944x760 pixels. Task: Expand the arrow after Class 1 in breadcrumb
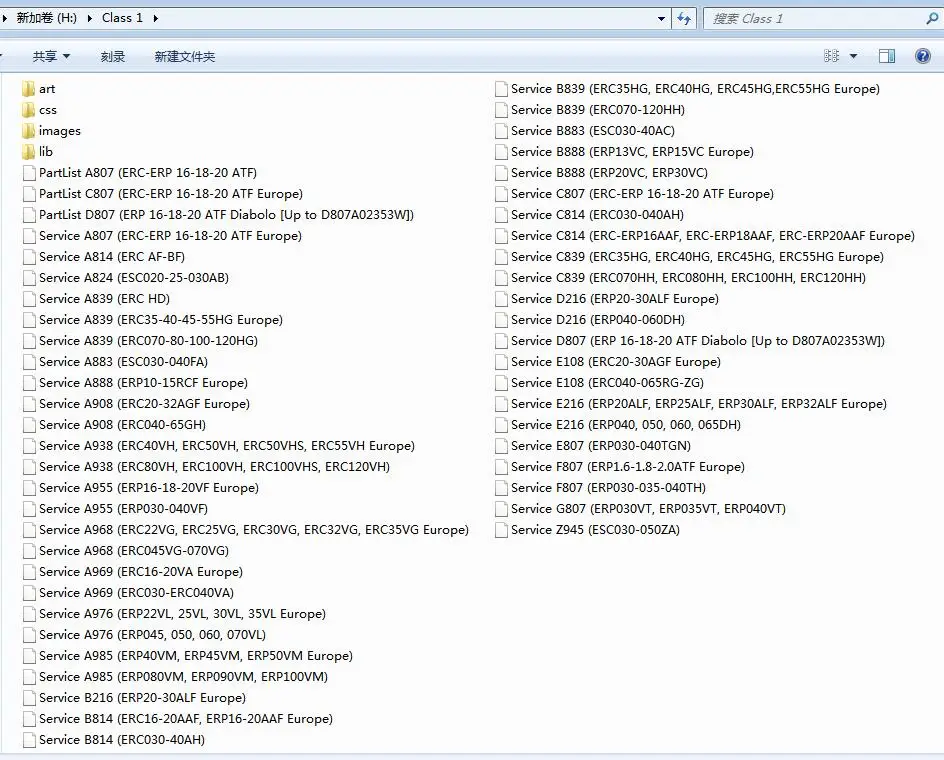155,18
